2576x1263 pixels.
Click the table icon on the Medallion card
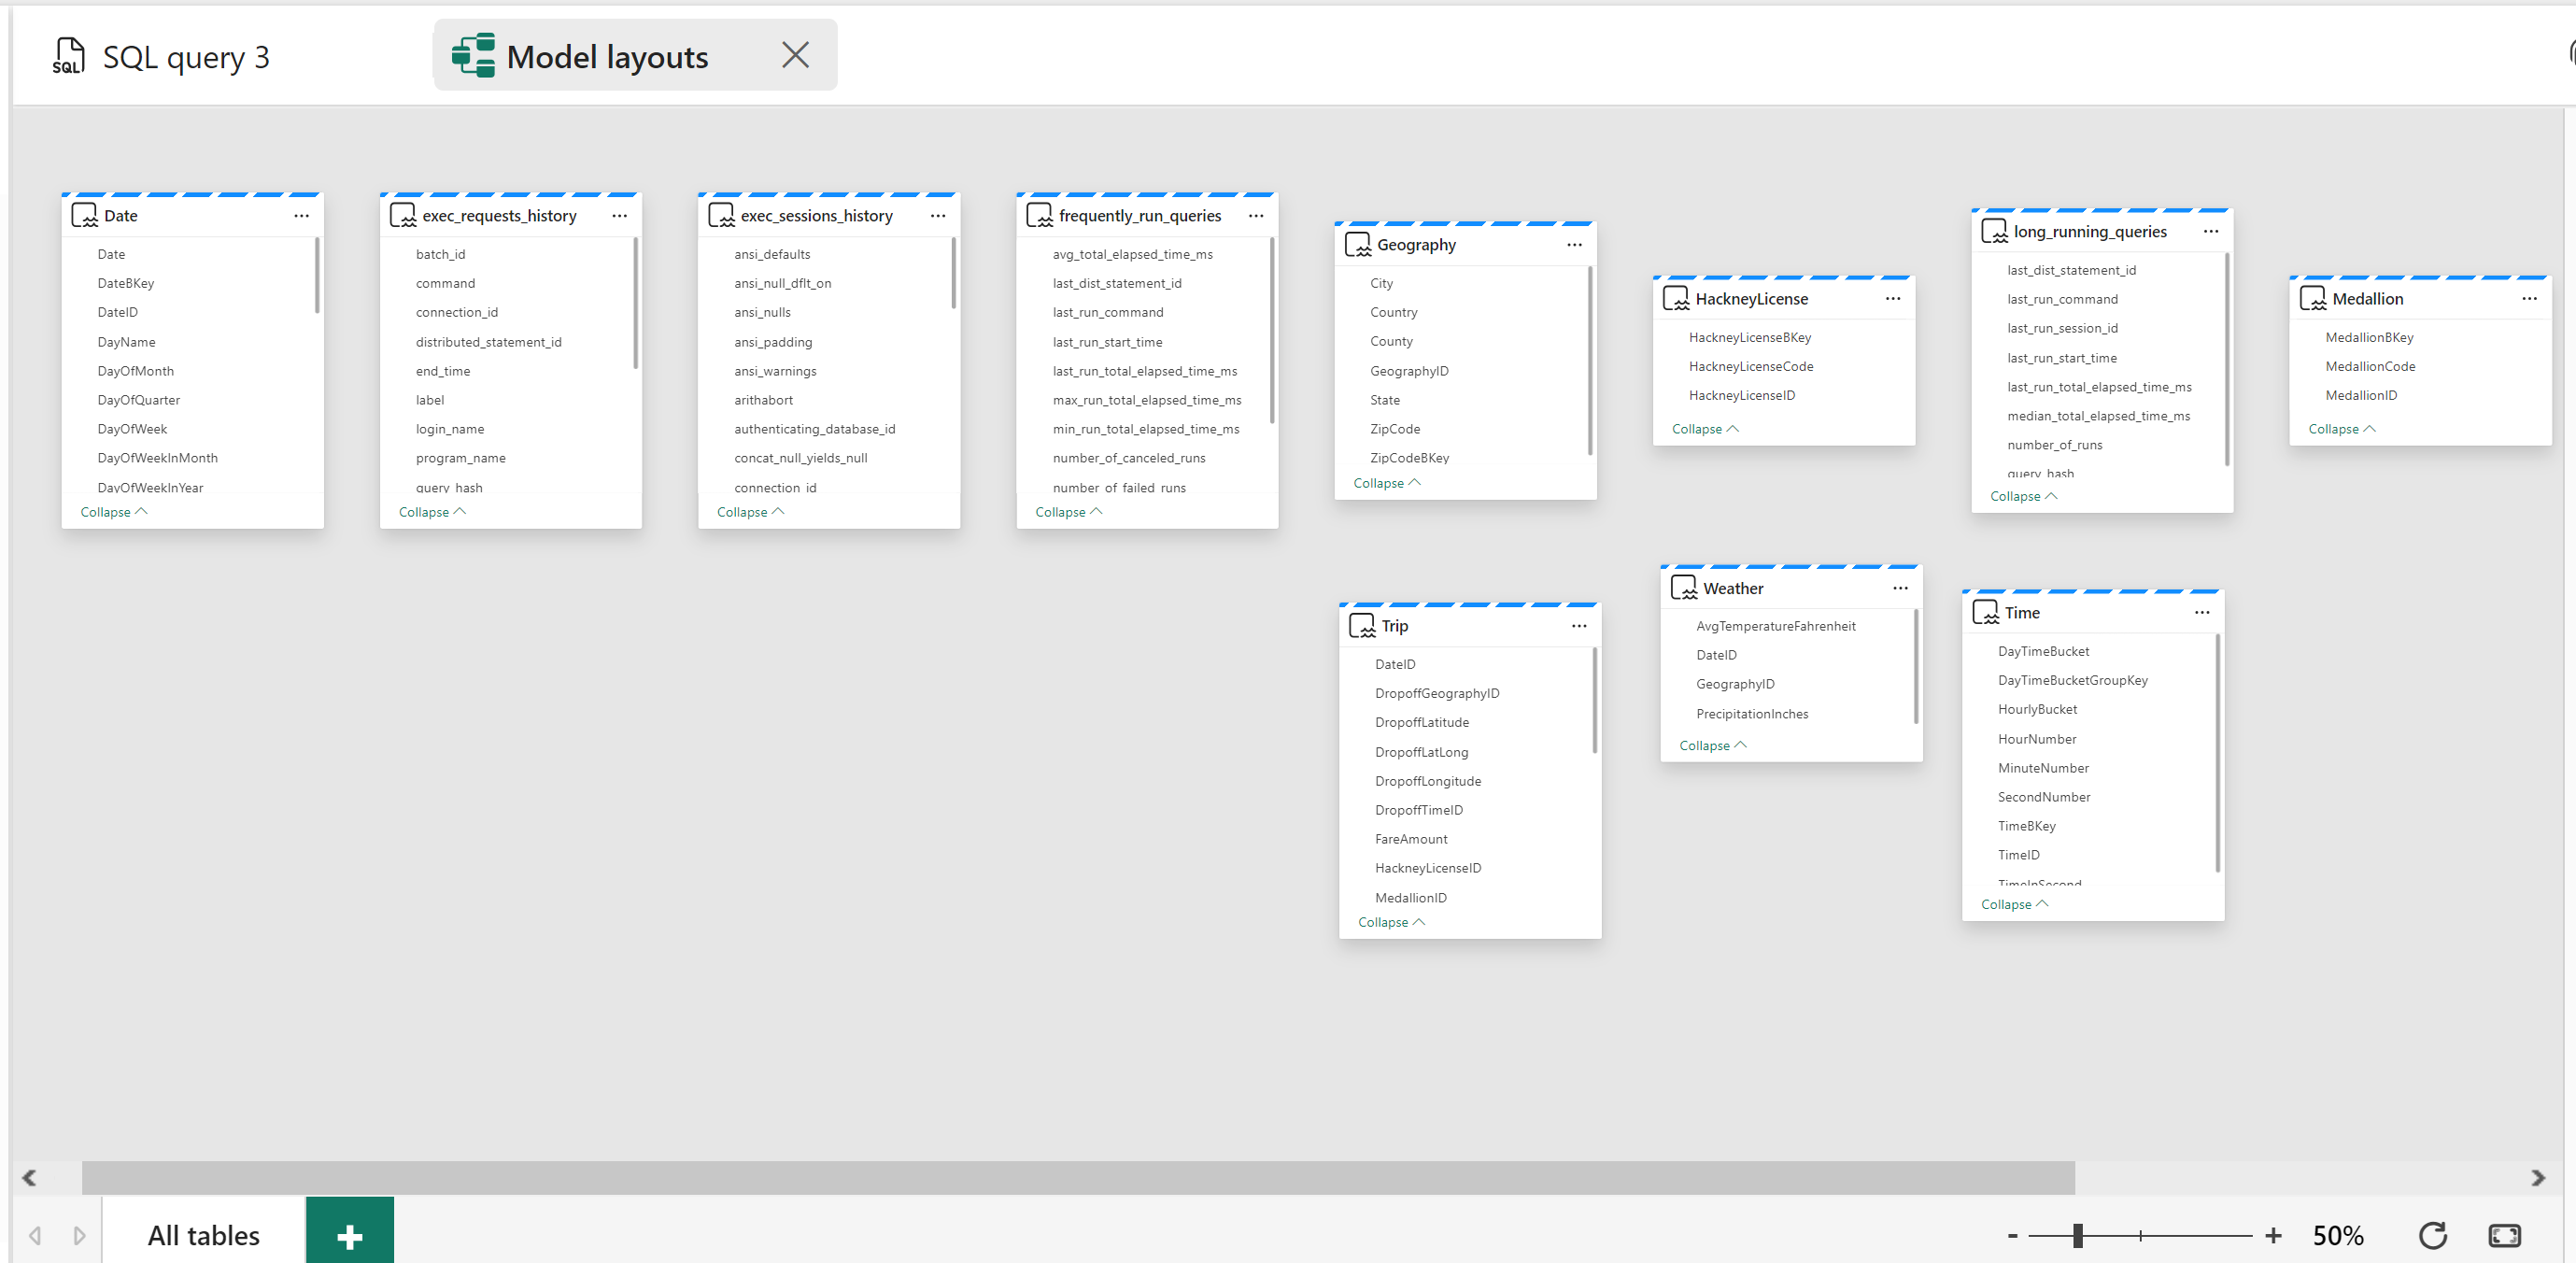[2313, 297]
